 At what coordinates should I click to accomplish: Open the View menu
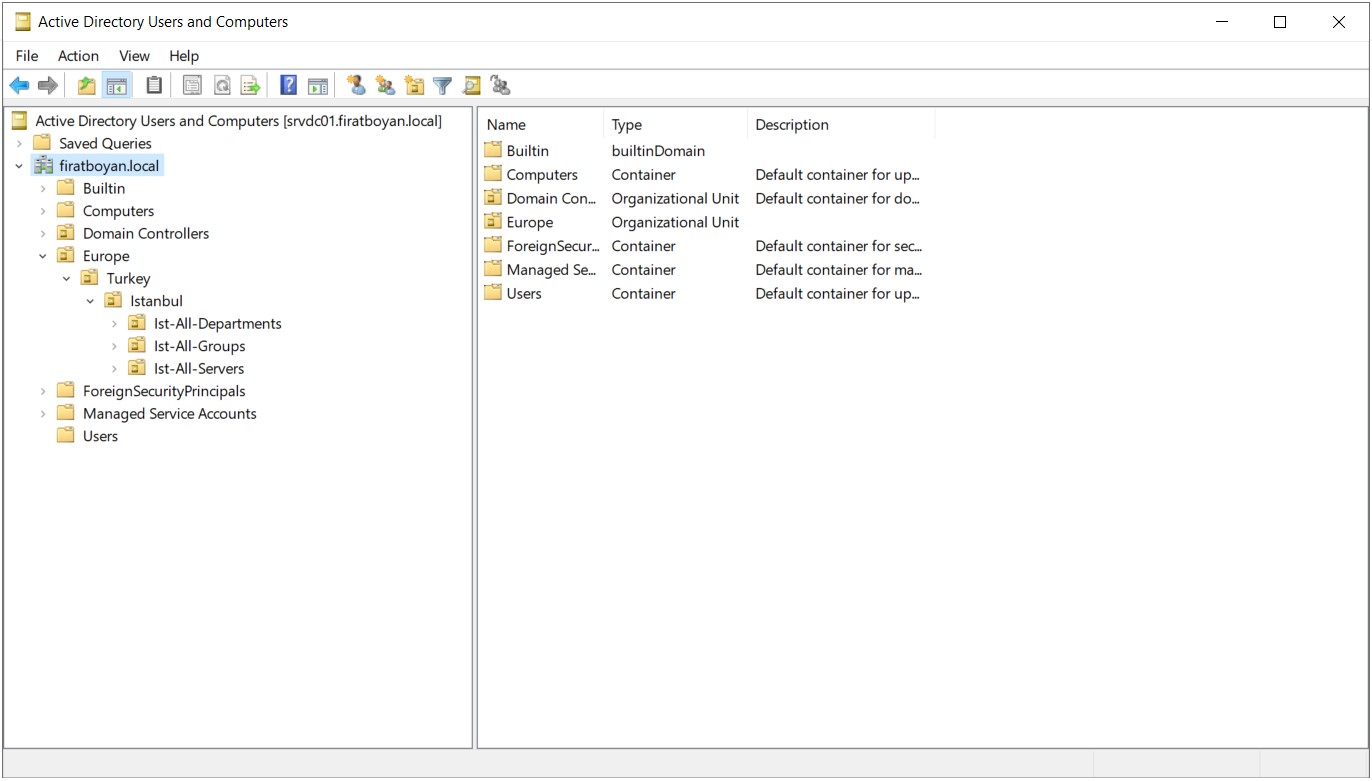134,56
